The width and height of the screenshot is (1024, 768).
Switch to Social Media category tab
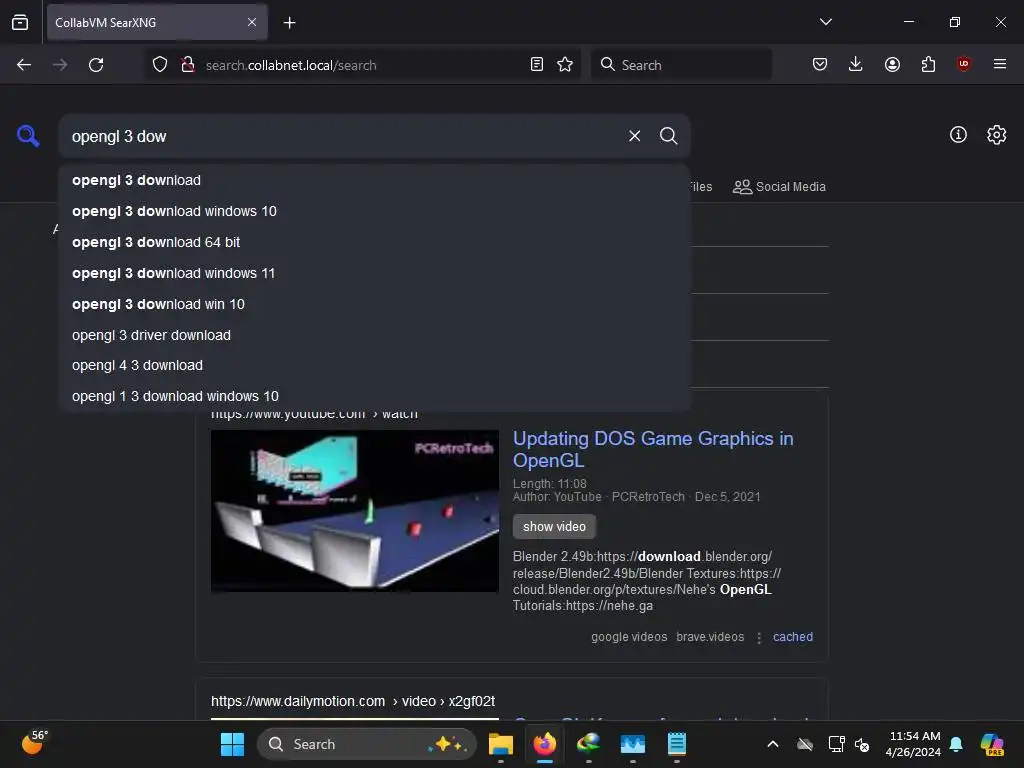tap(779, 187)
